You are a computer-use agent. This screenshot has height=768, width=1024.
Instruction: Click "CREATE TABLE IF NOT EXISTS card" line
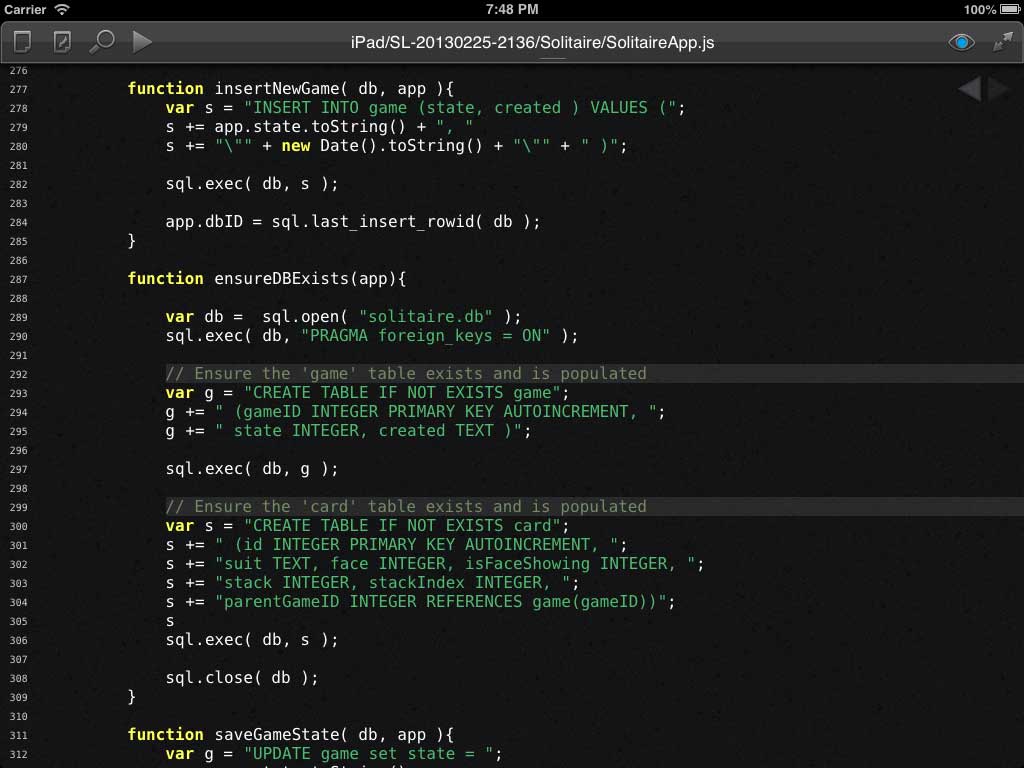367,526
